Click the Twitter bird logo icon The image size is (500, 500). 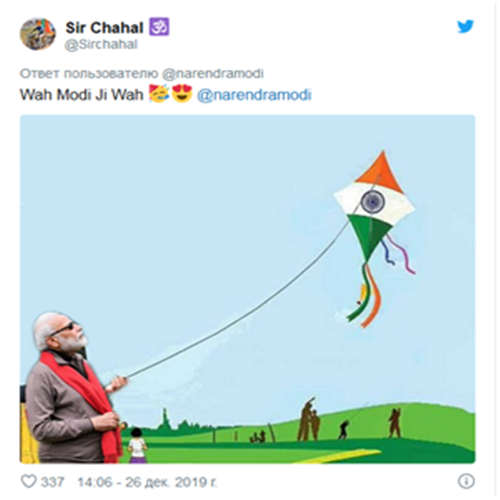coord(465,26)
